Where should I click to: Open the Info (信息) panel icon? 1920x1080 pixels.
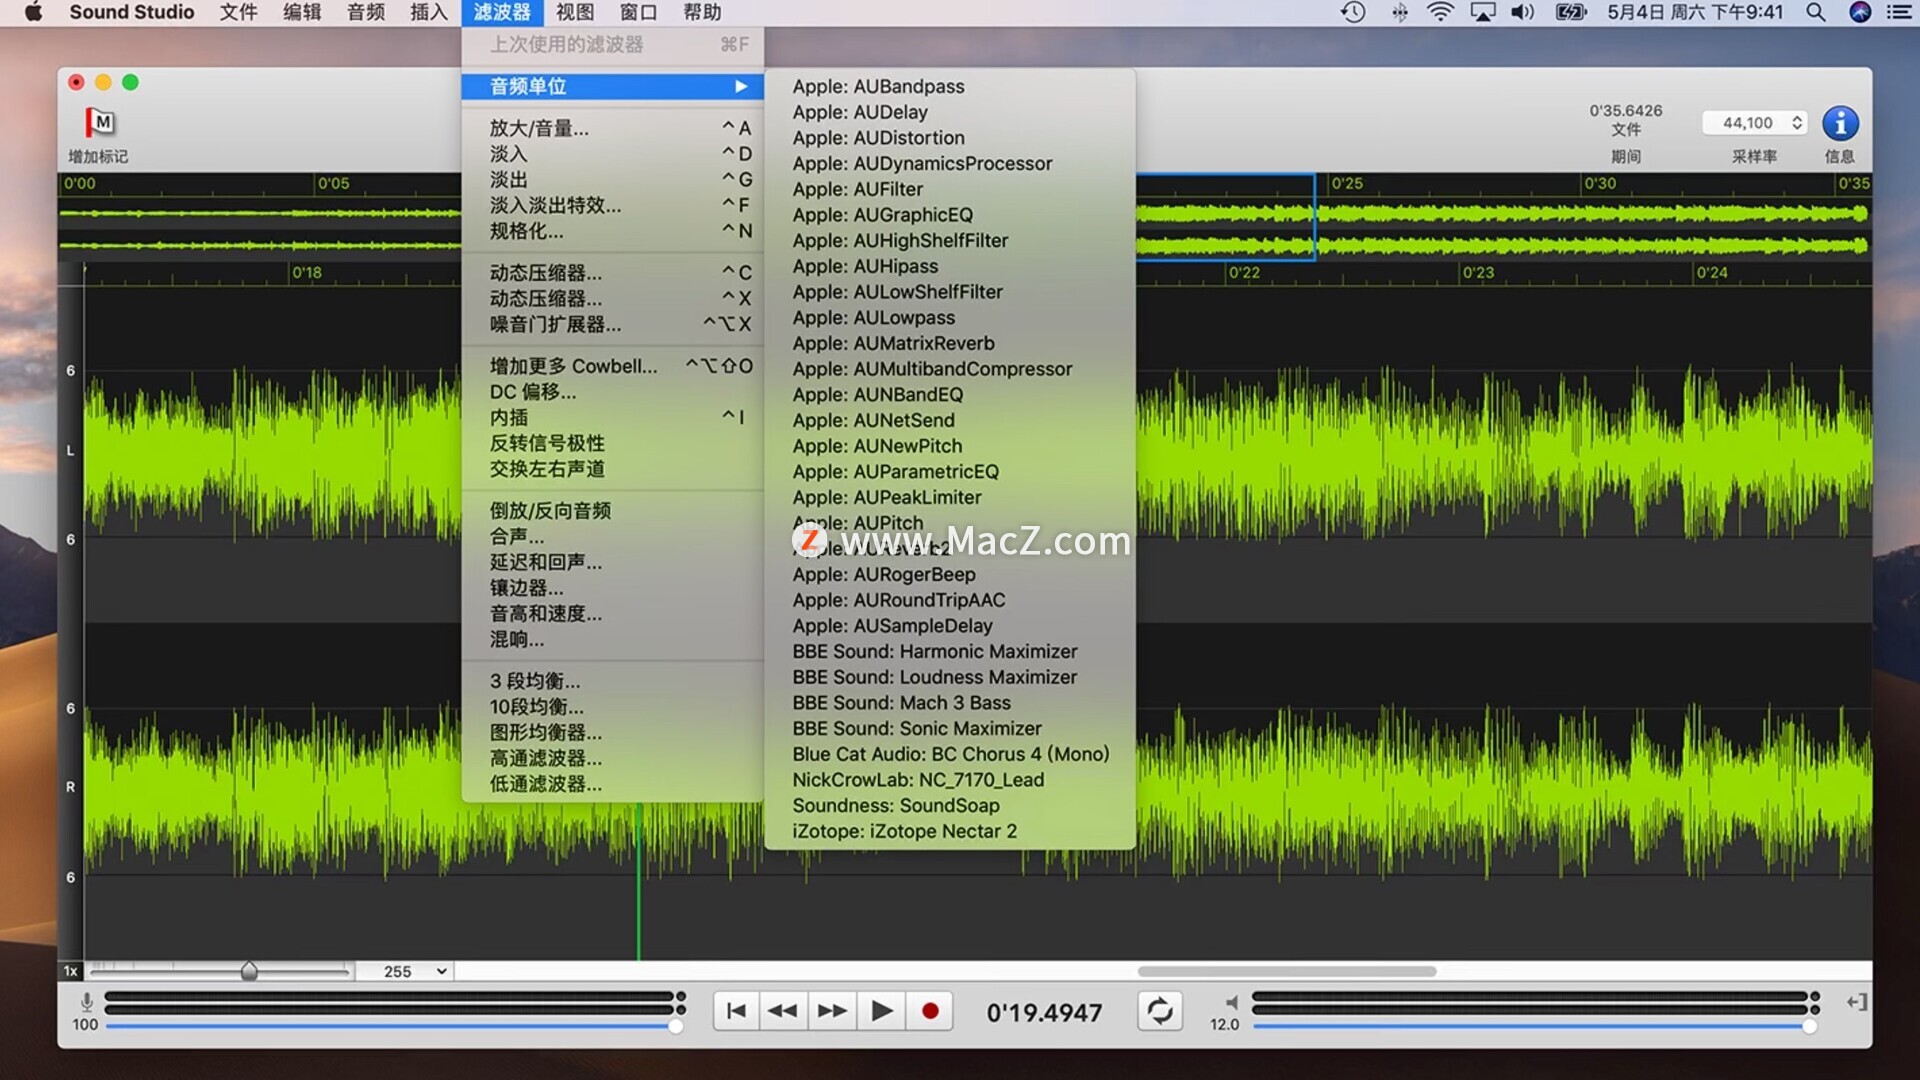1840,123
